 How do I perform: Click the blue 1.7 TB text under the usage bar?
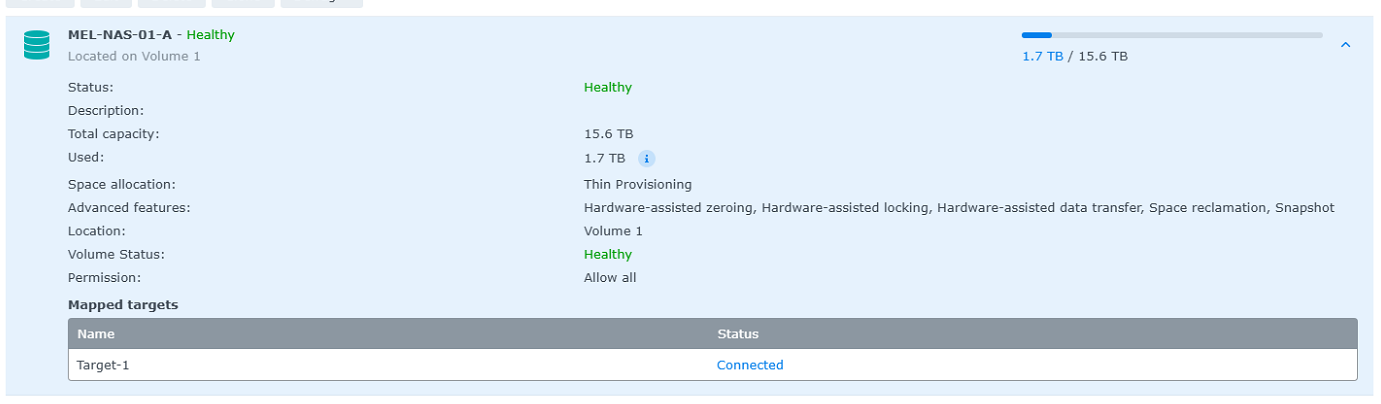pos(1042,56)
